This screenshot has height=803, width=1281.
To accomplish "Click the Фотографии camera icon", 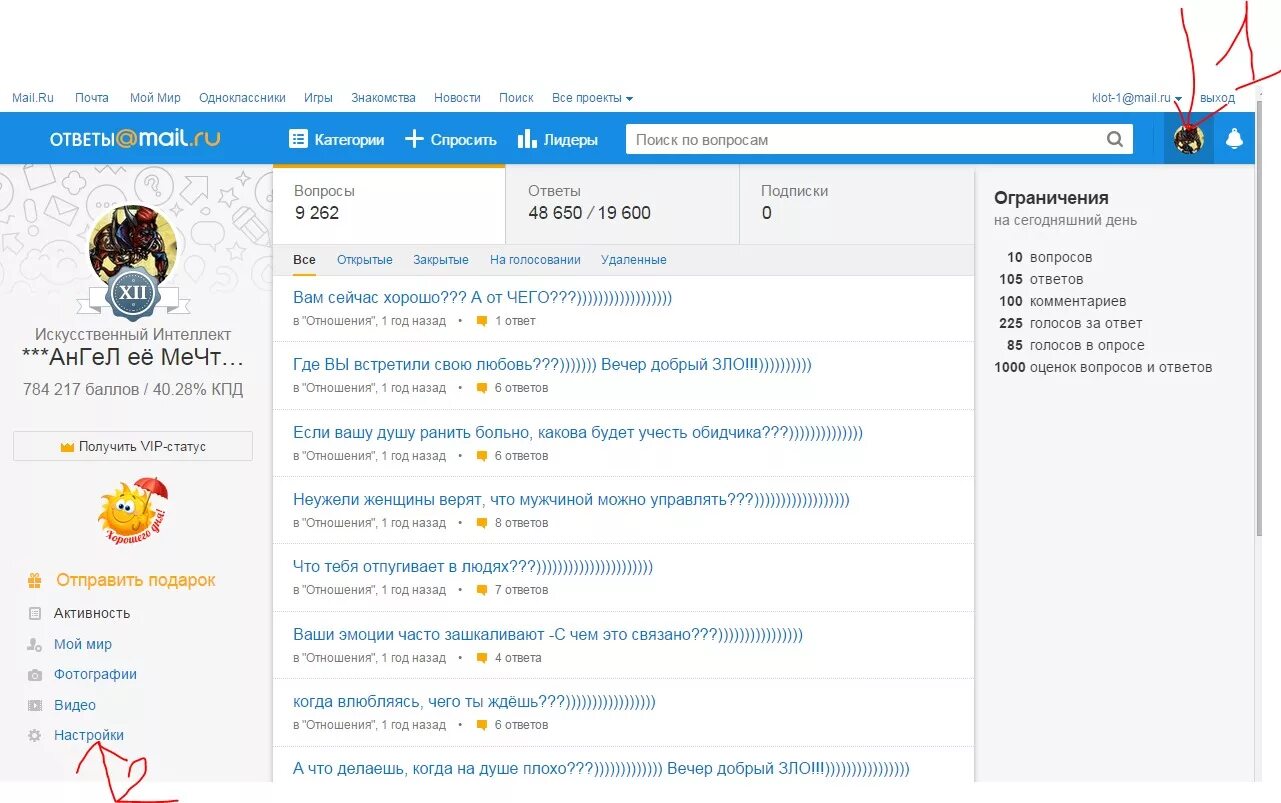I will [x=35, y=675].
